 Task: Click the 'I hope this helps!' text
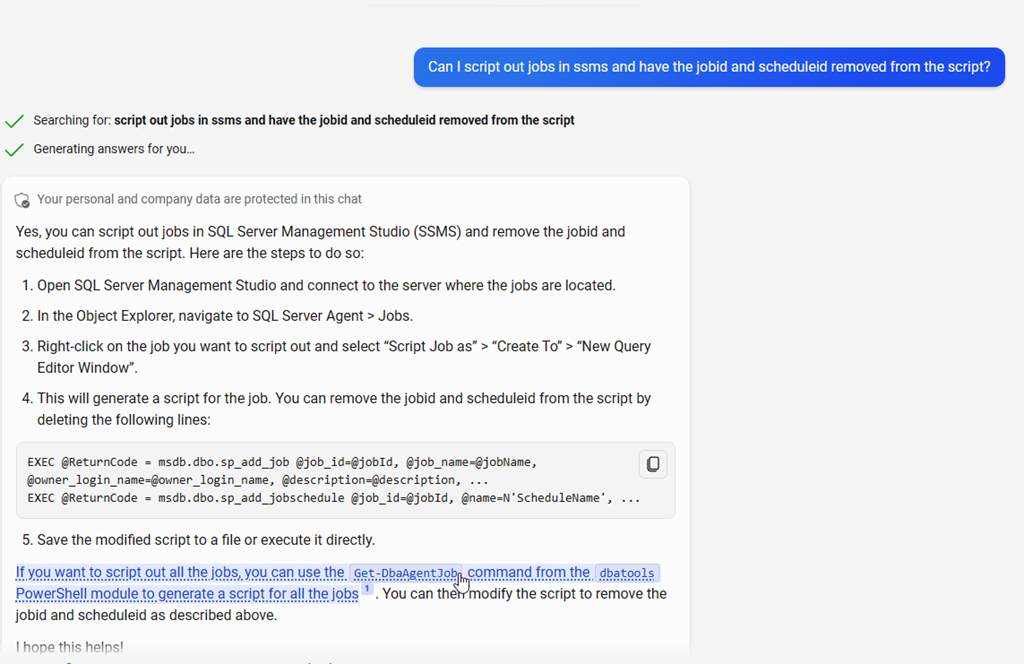click(x=70, y=647)
